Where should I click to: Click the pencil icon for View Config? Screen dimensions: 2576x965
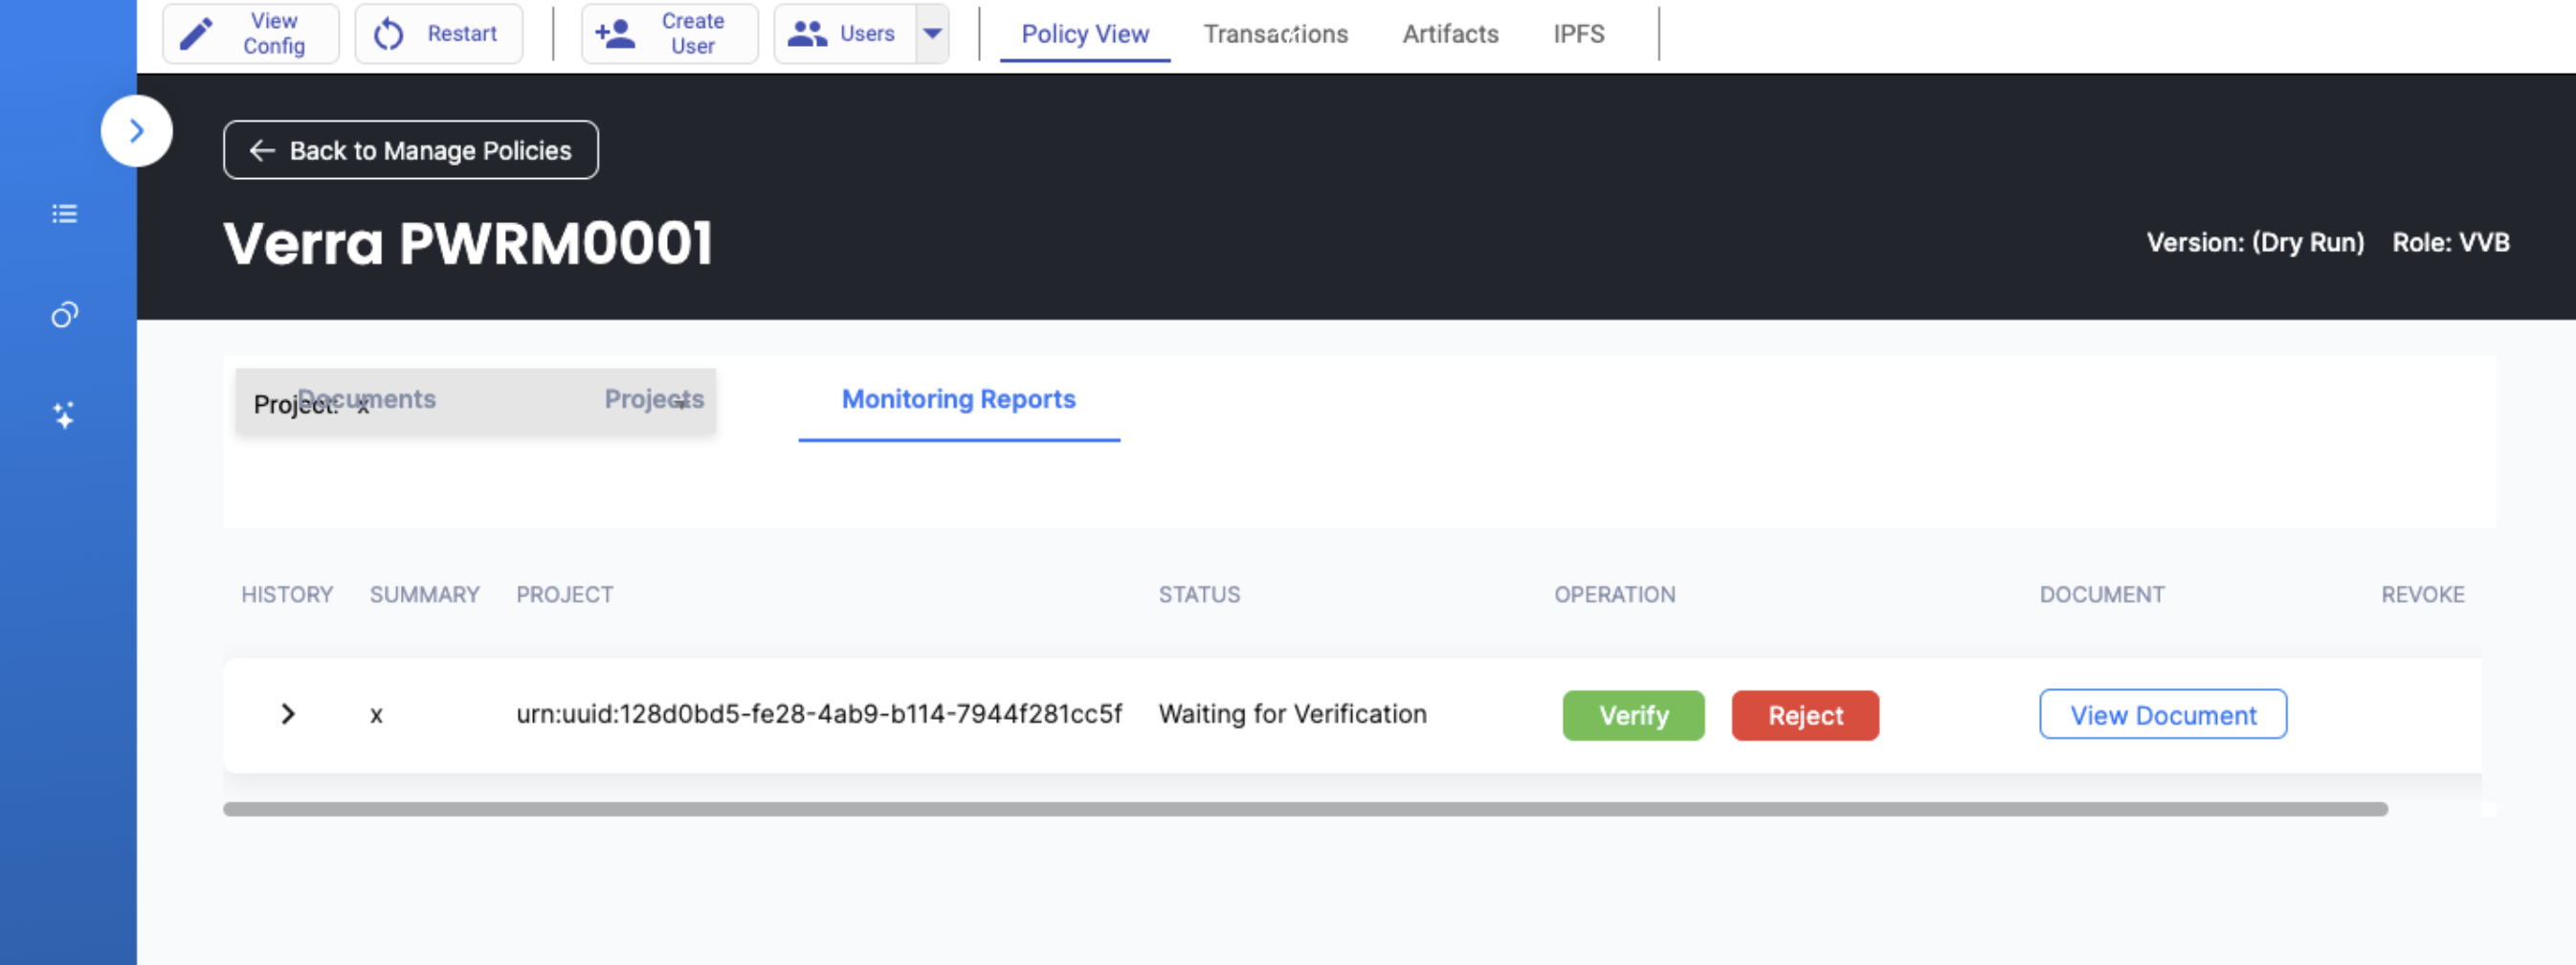pyautogui.click(x=196, y=34)
